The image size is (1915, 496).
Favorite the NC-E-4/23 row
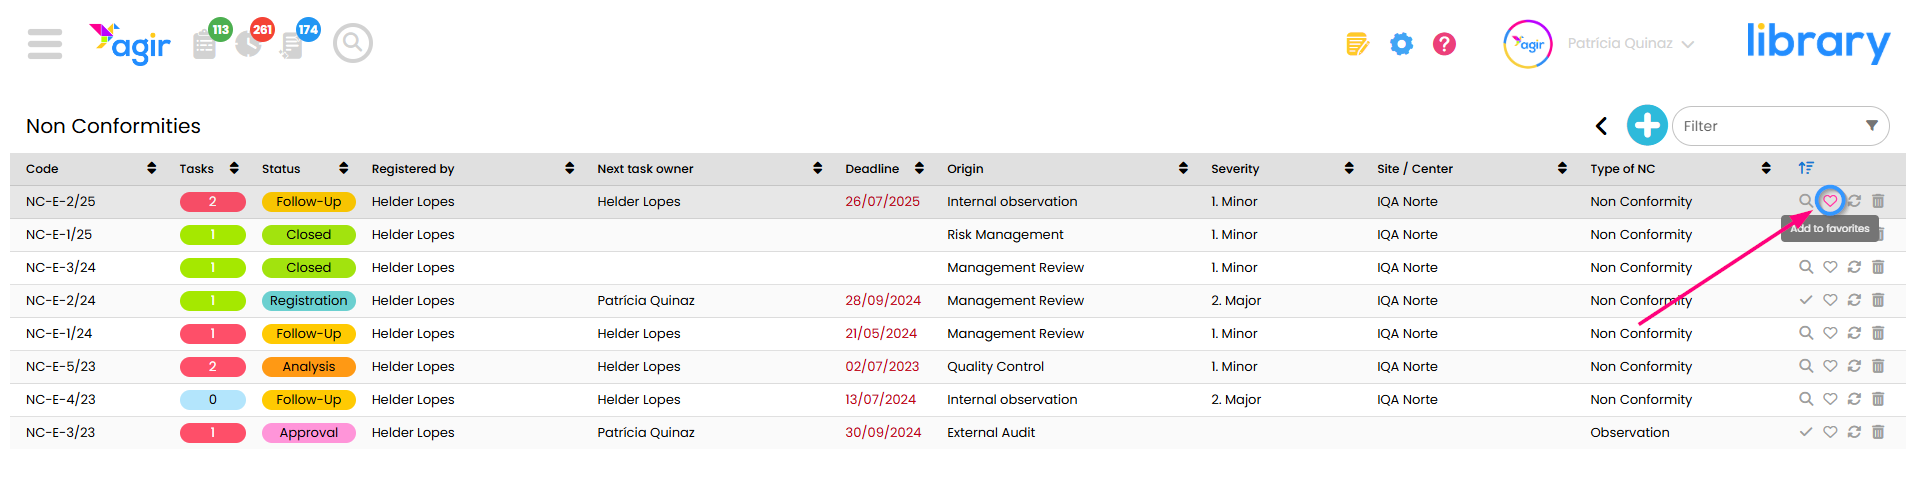pos(1830,399)
